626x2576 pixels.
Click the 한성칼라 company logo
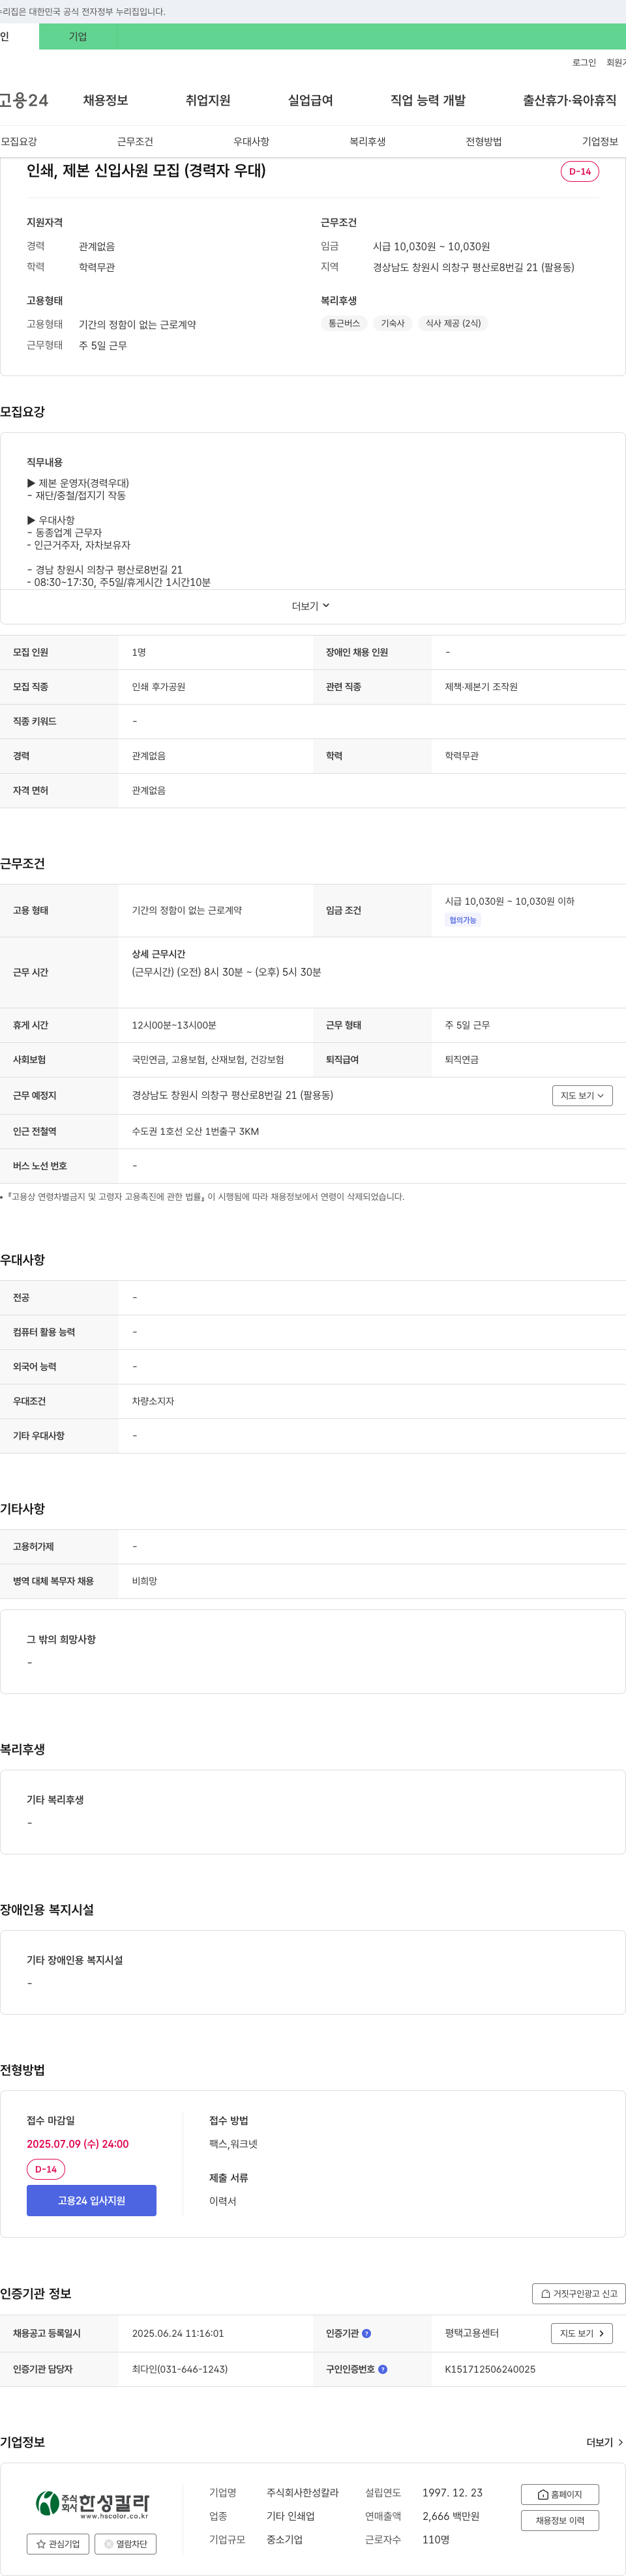click(x=92, y=2505)
